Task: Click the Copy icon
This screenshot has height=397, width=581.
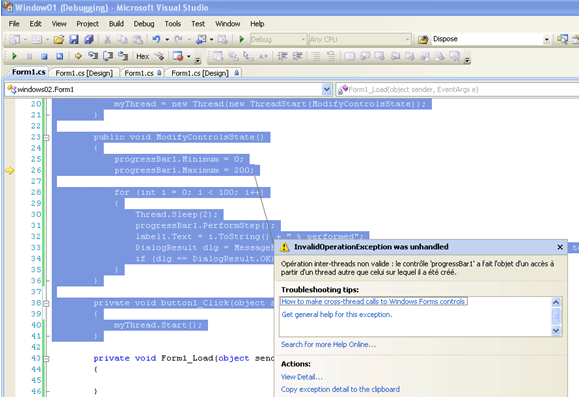Action: coord(122,39)
